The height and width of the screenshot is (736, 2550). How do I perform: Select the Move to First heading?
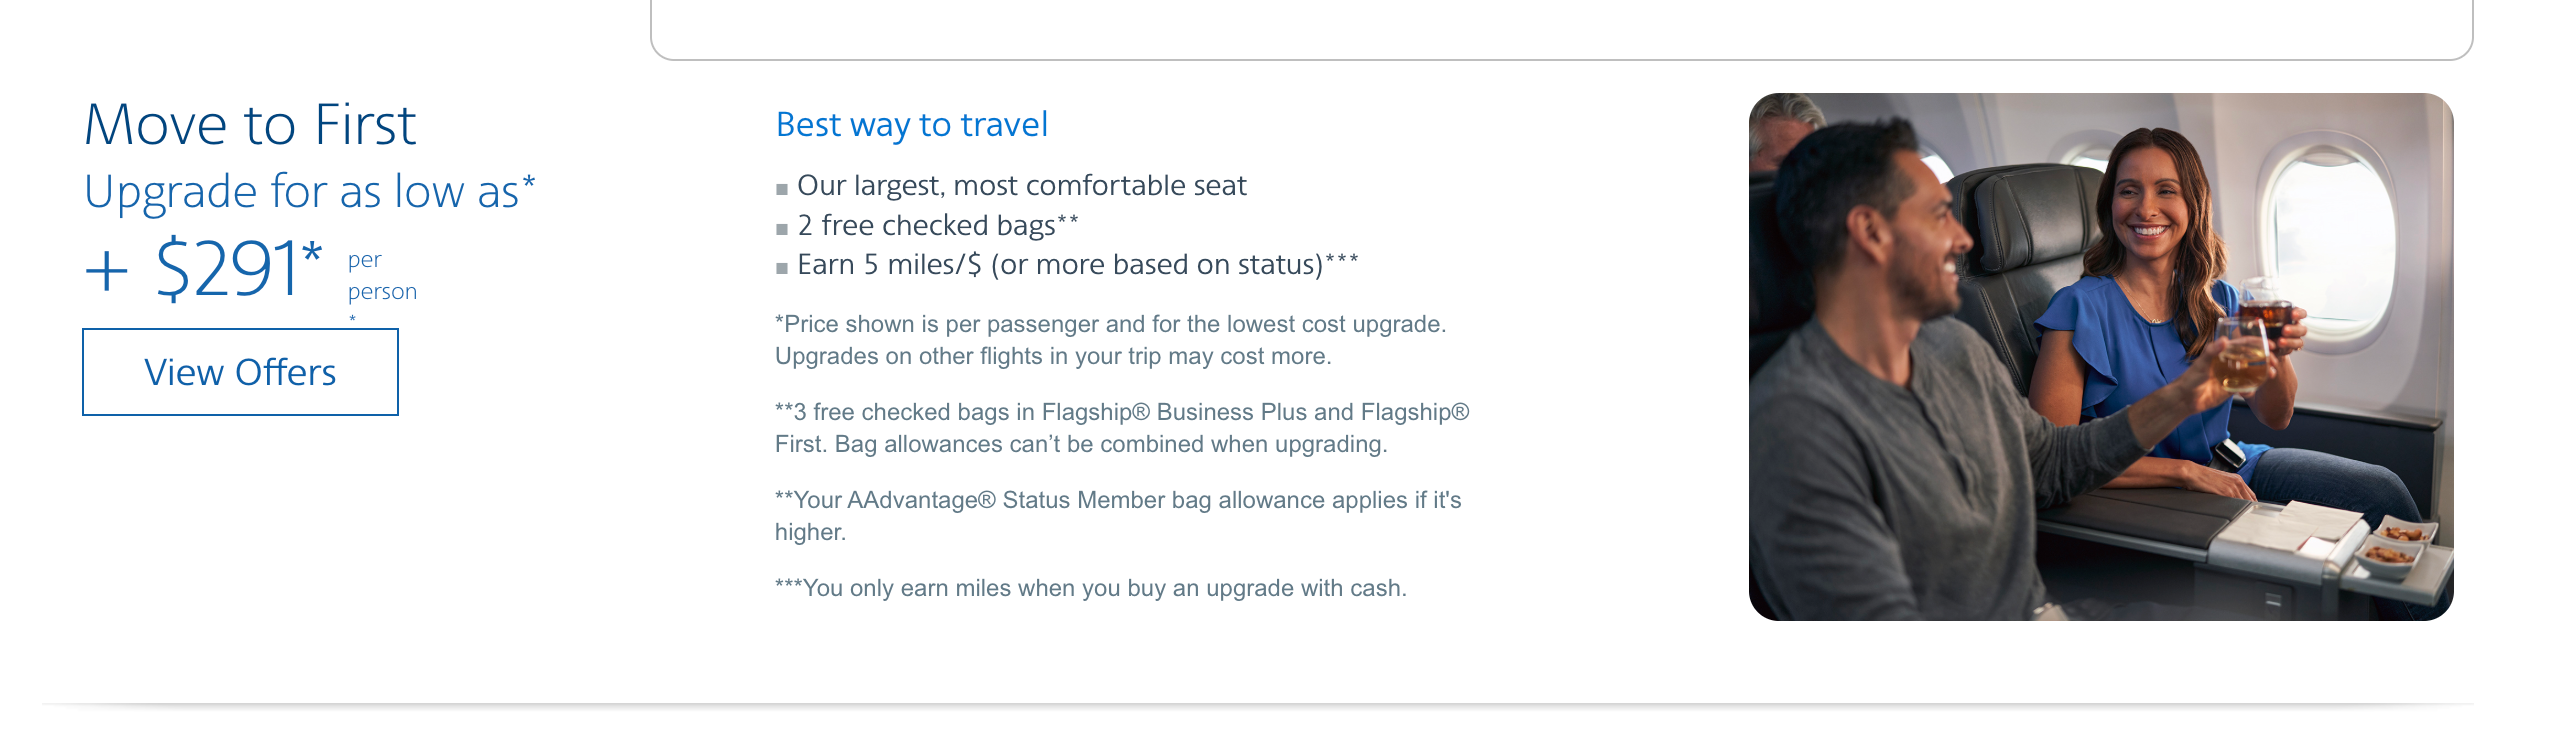250,124
